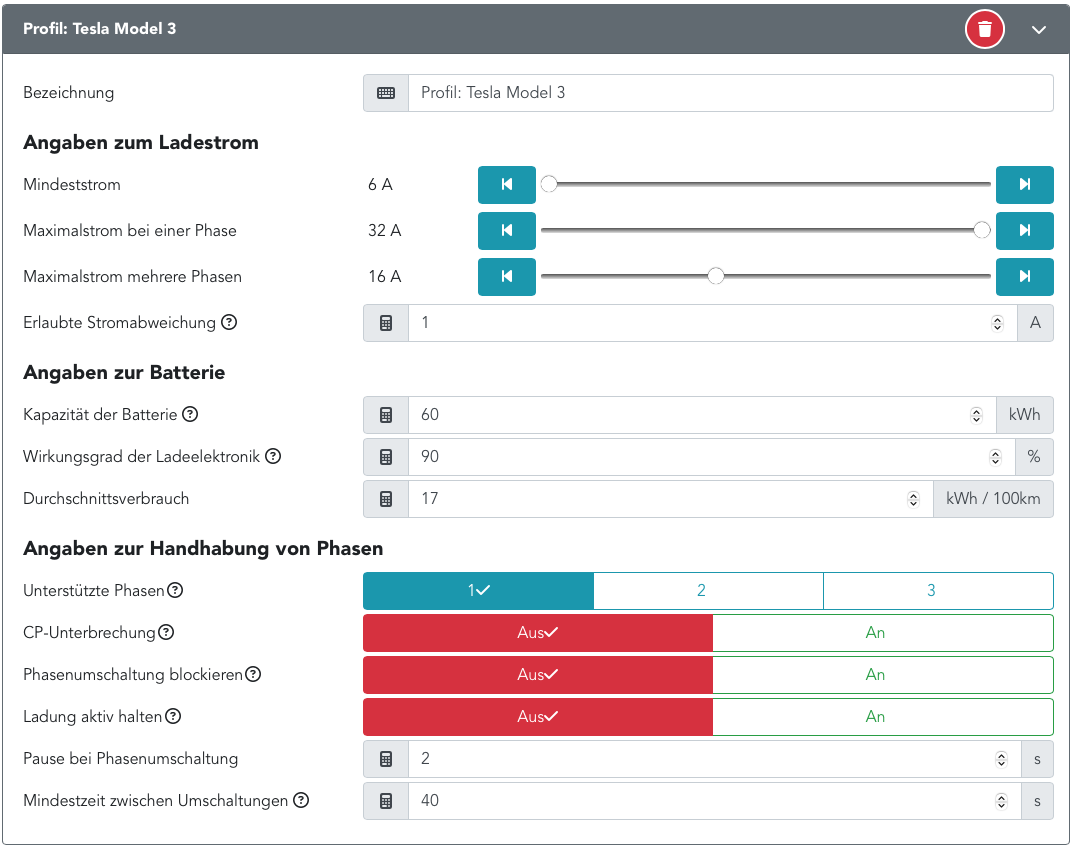The height and width of the screenshot is (850, 1076).
Task: Click the 'Profil: Tesla Model 3' header title
Action: [100, 29]
